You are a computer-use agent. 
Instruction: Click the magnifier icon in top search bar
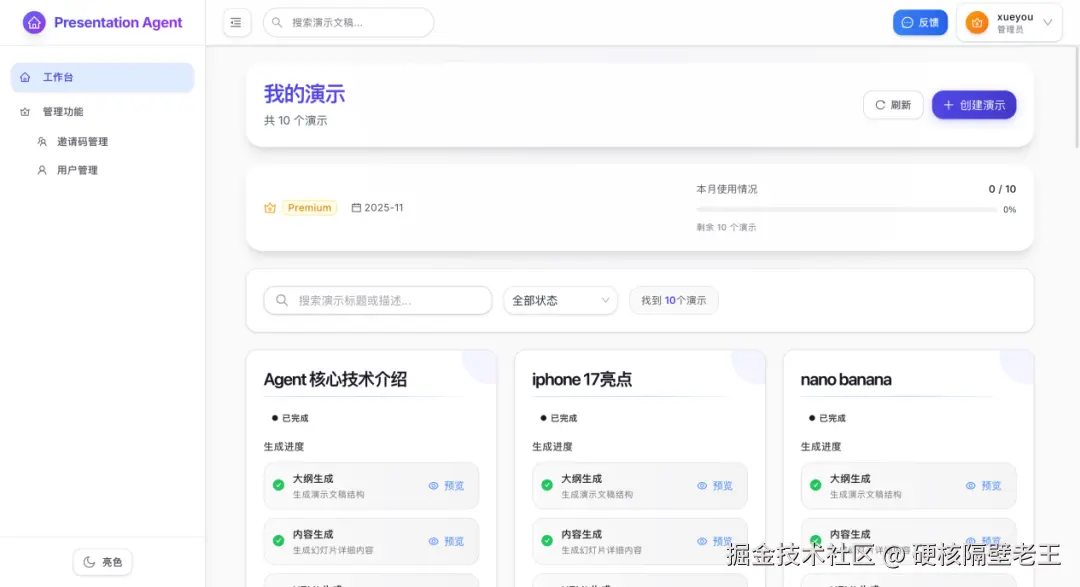point(277,23)
